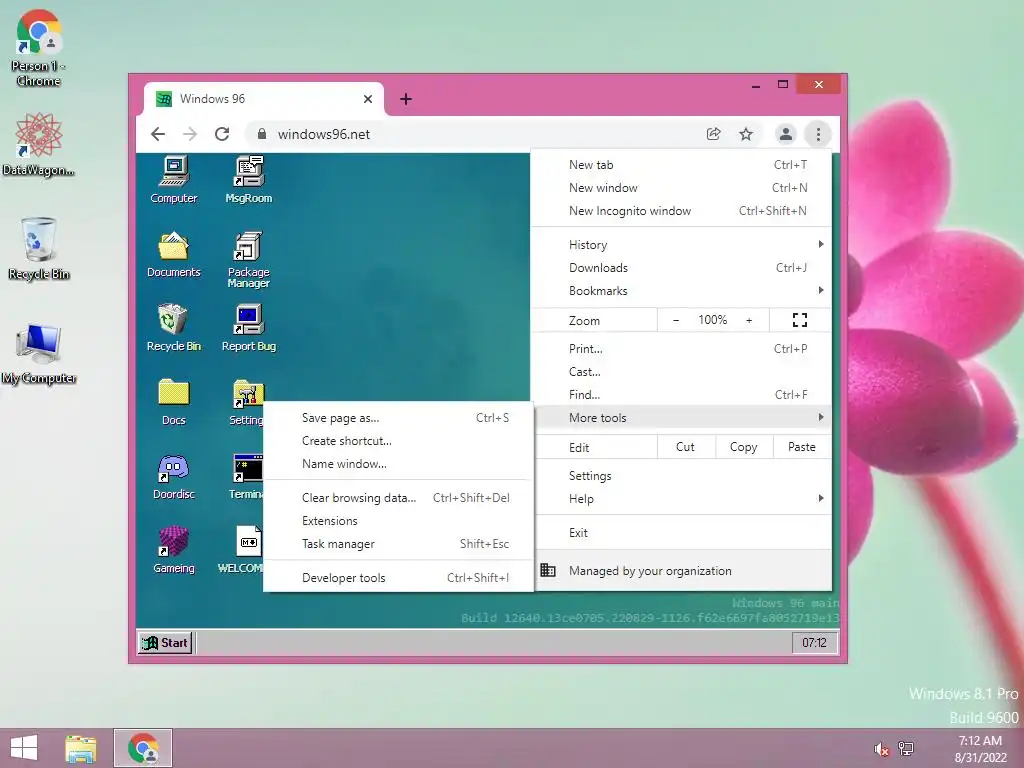Open the DataWagon desktop shortcut
1024x768 pixels.
(38, 144)
